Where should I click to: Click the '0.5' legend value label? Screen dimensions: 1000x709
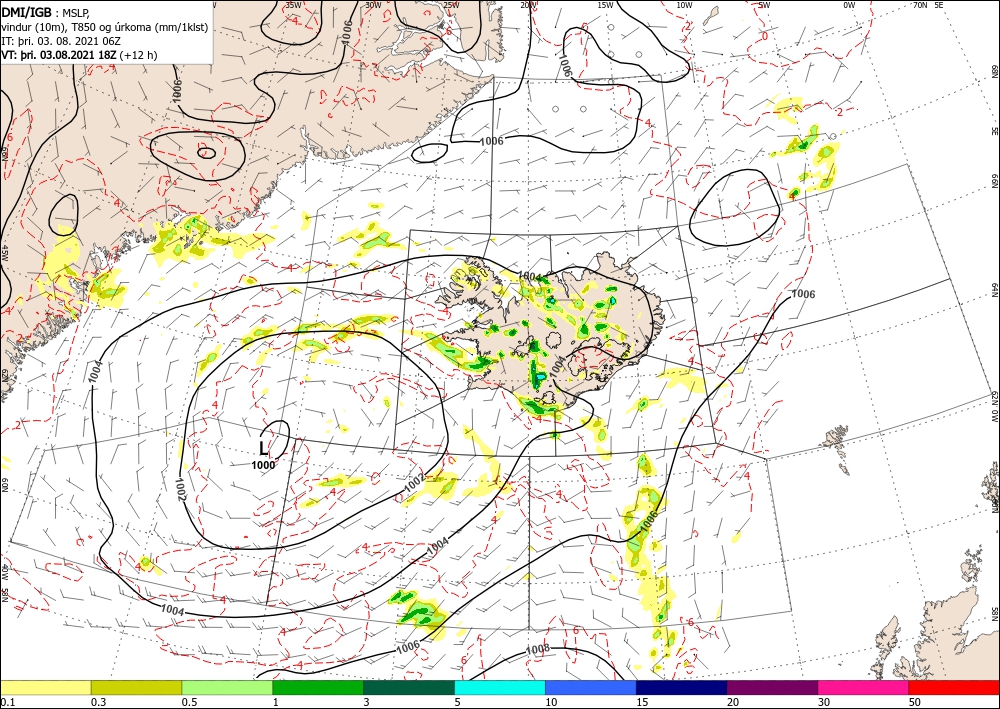pos(189,702)
